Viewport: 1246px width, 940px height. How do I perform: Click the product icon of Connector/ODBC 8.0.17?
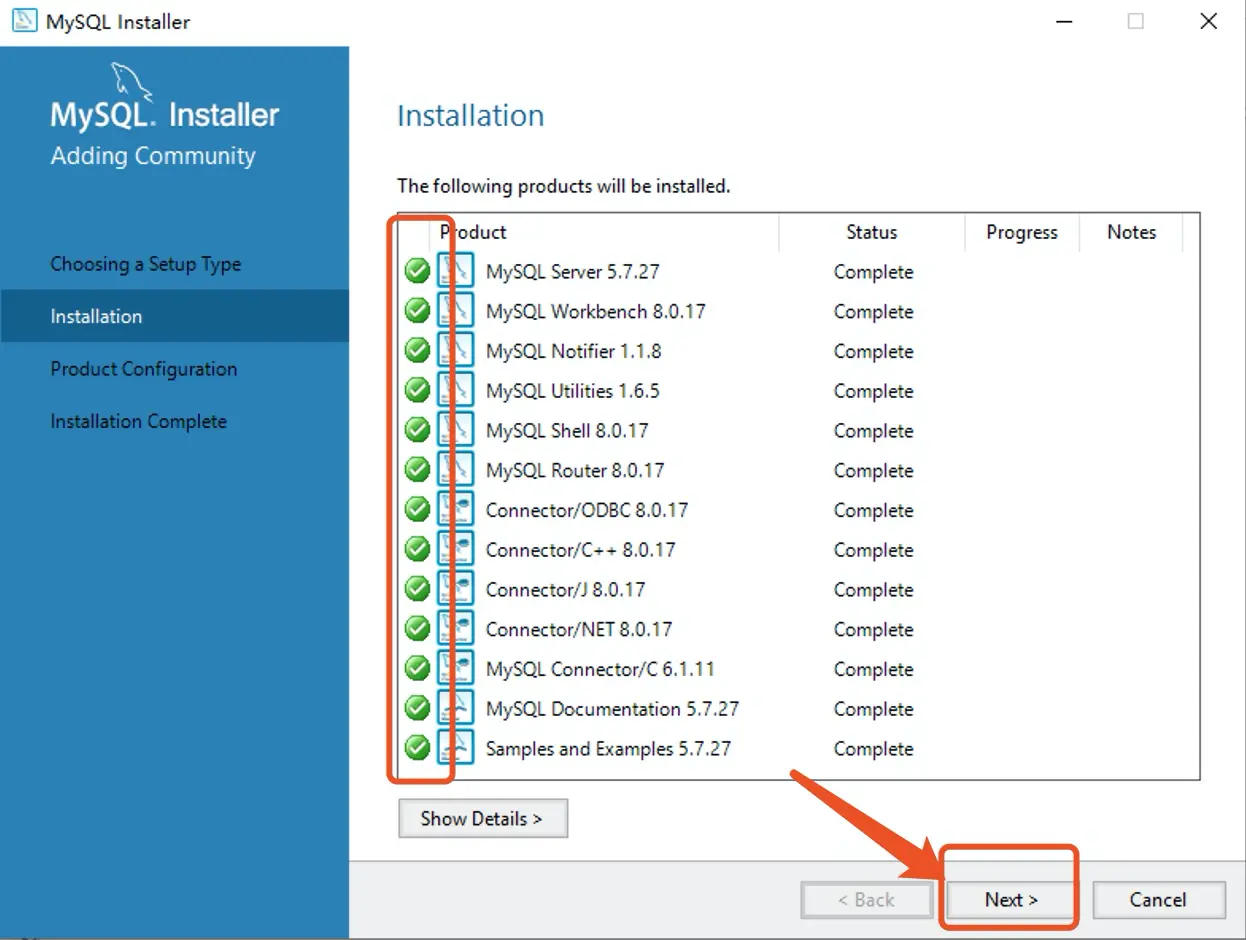pos(456,510)
